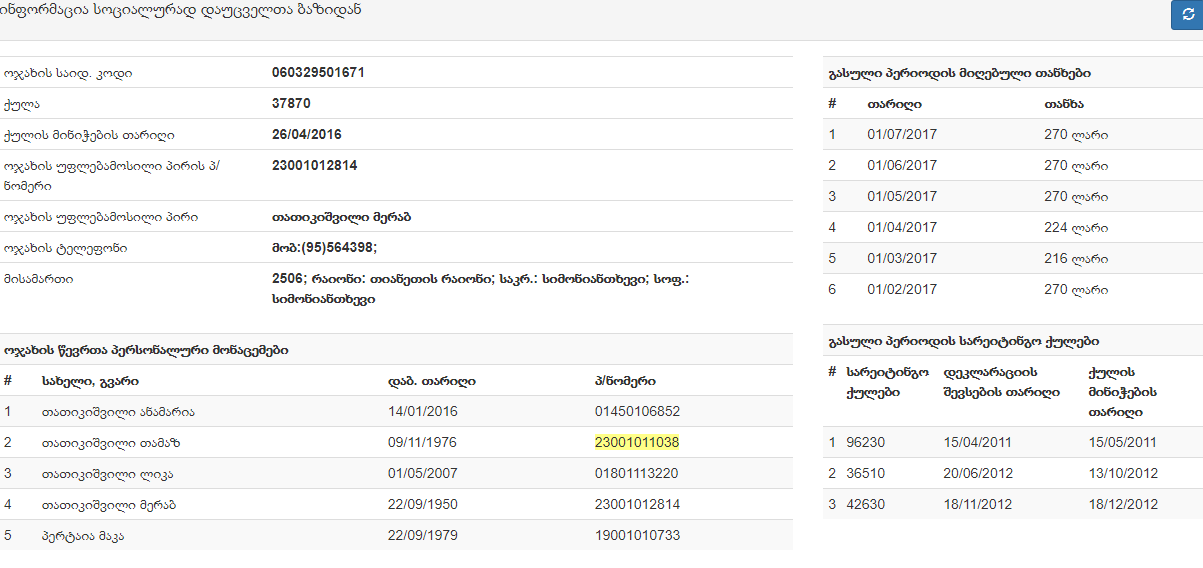Click the score value 37870
Image resolution: width=1203 pixels, height=568 pixels.
291,104
